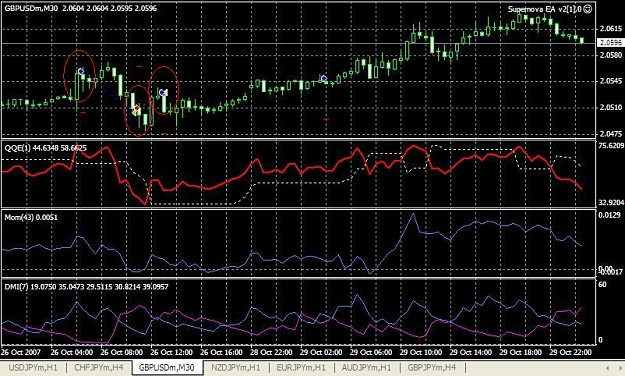The width and height of the screenshot is (625, 376).
Task: Click the 26 Oct 08:00 time label
Action: click(122, 352)
